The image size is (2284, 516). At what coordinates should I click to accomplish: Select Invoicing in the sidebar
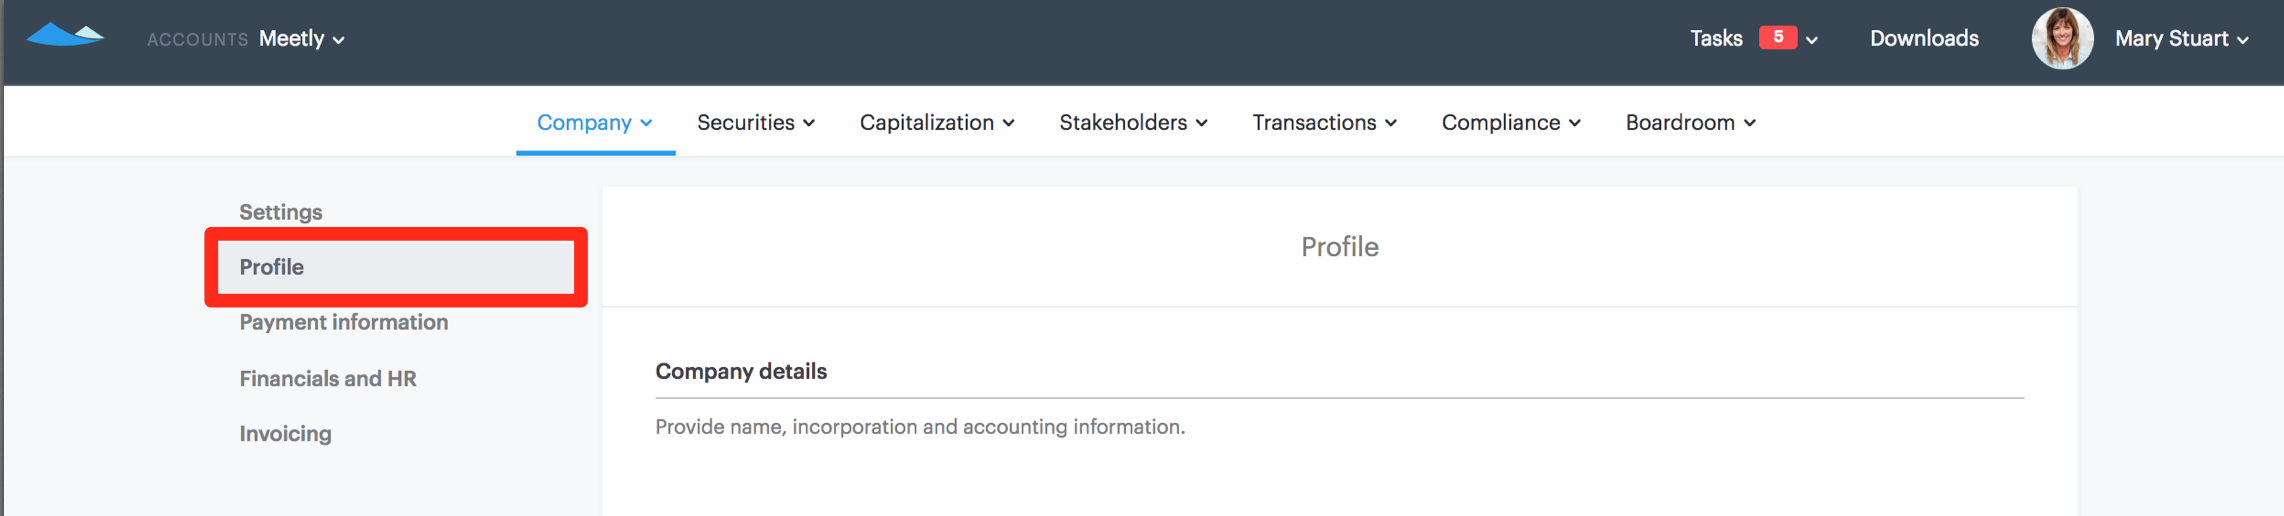pos(285,434)
